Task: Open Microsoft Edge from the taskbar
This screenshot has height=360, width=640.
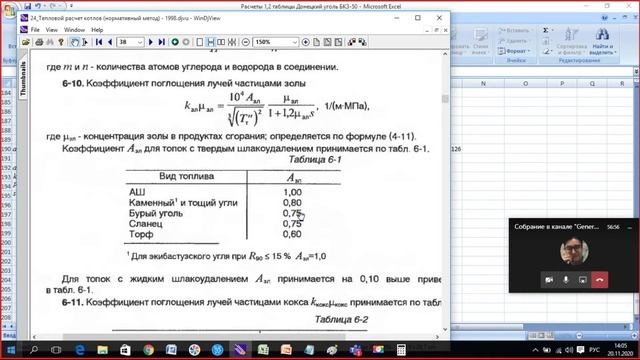Action: click(x=79, y=350)
